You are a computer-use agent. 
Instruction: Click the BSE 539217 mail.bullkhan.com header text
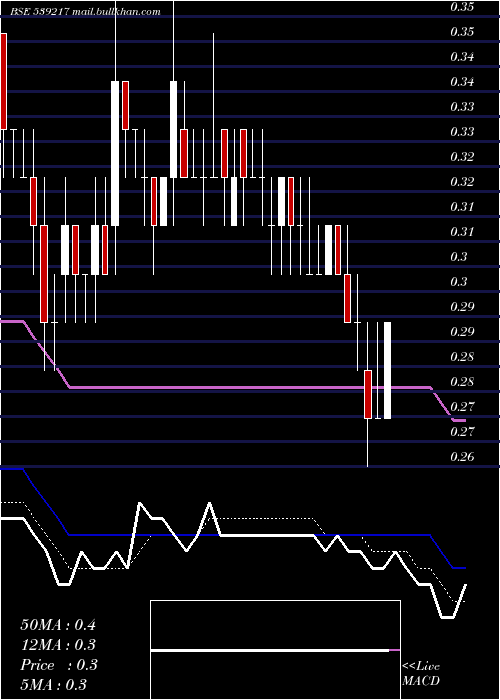pyautogui.click(x=85, y=12)
